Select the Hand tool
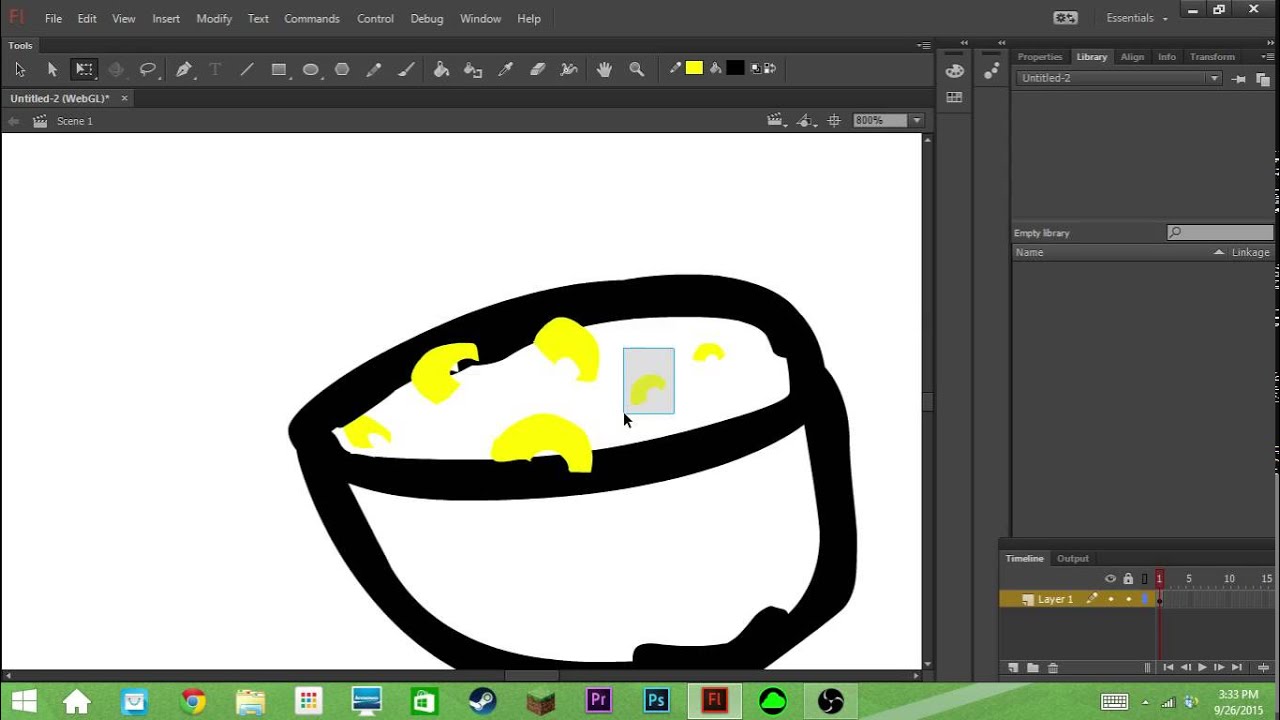This screenshot has width=1280, height=720. (x=604, y=68)
